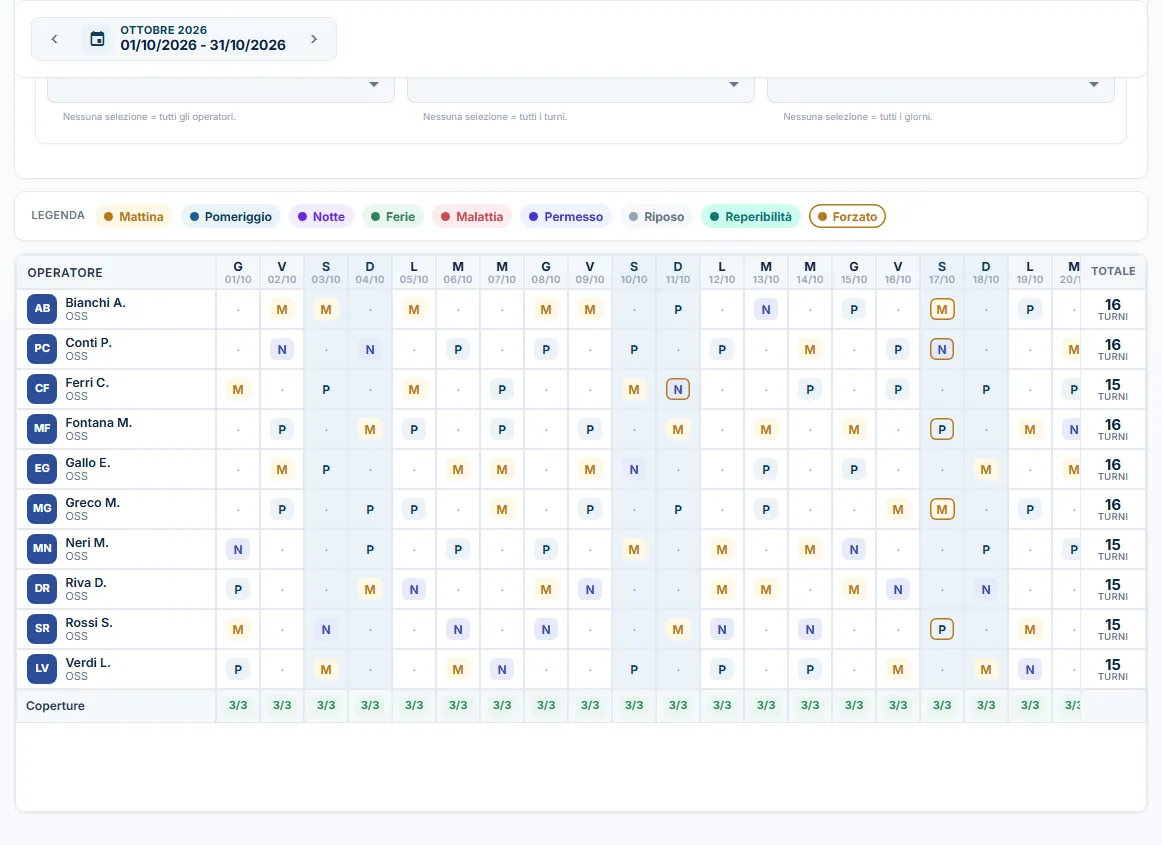This screenshot has height=845, width=1162.
Task: Click the TOTALE column header
Action: [x=1113, y=271]
